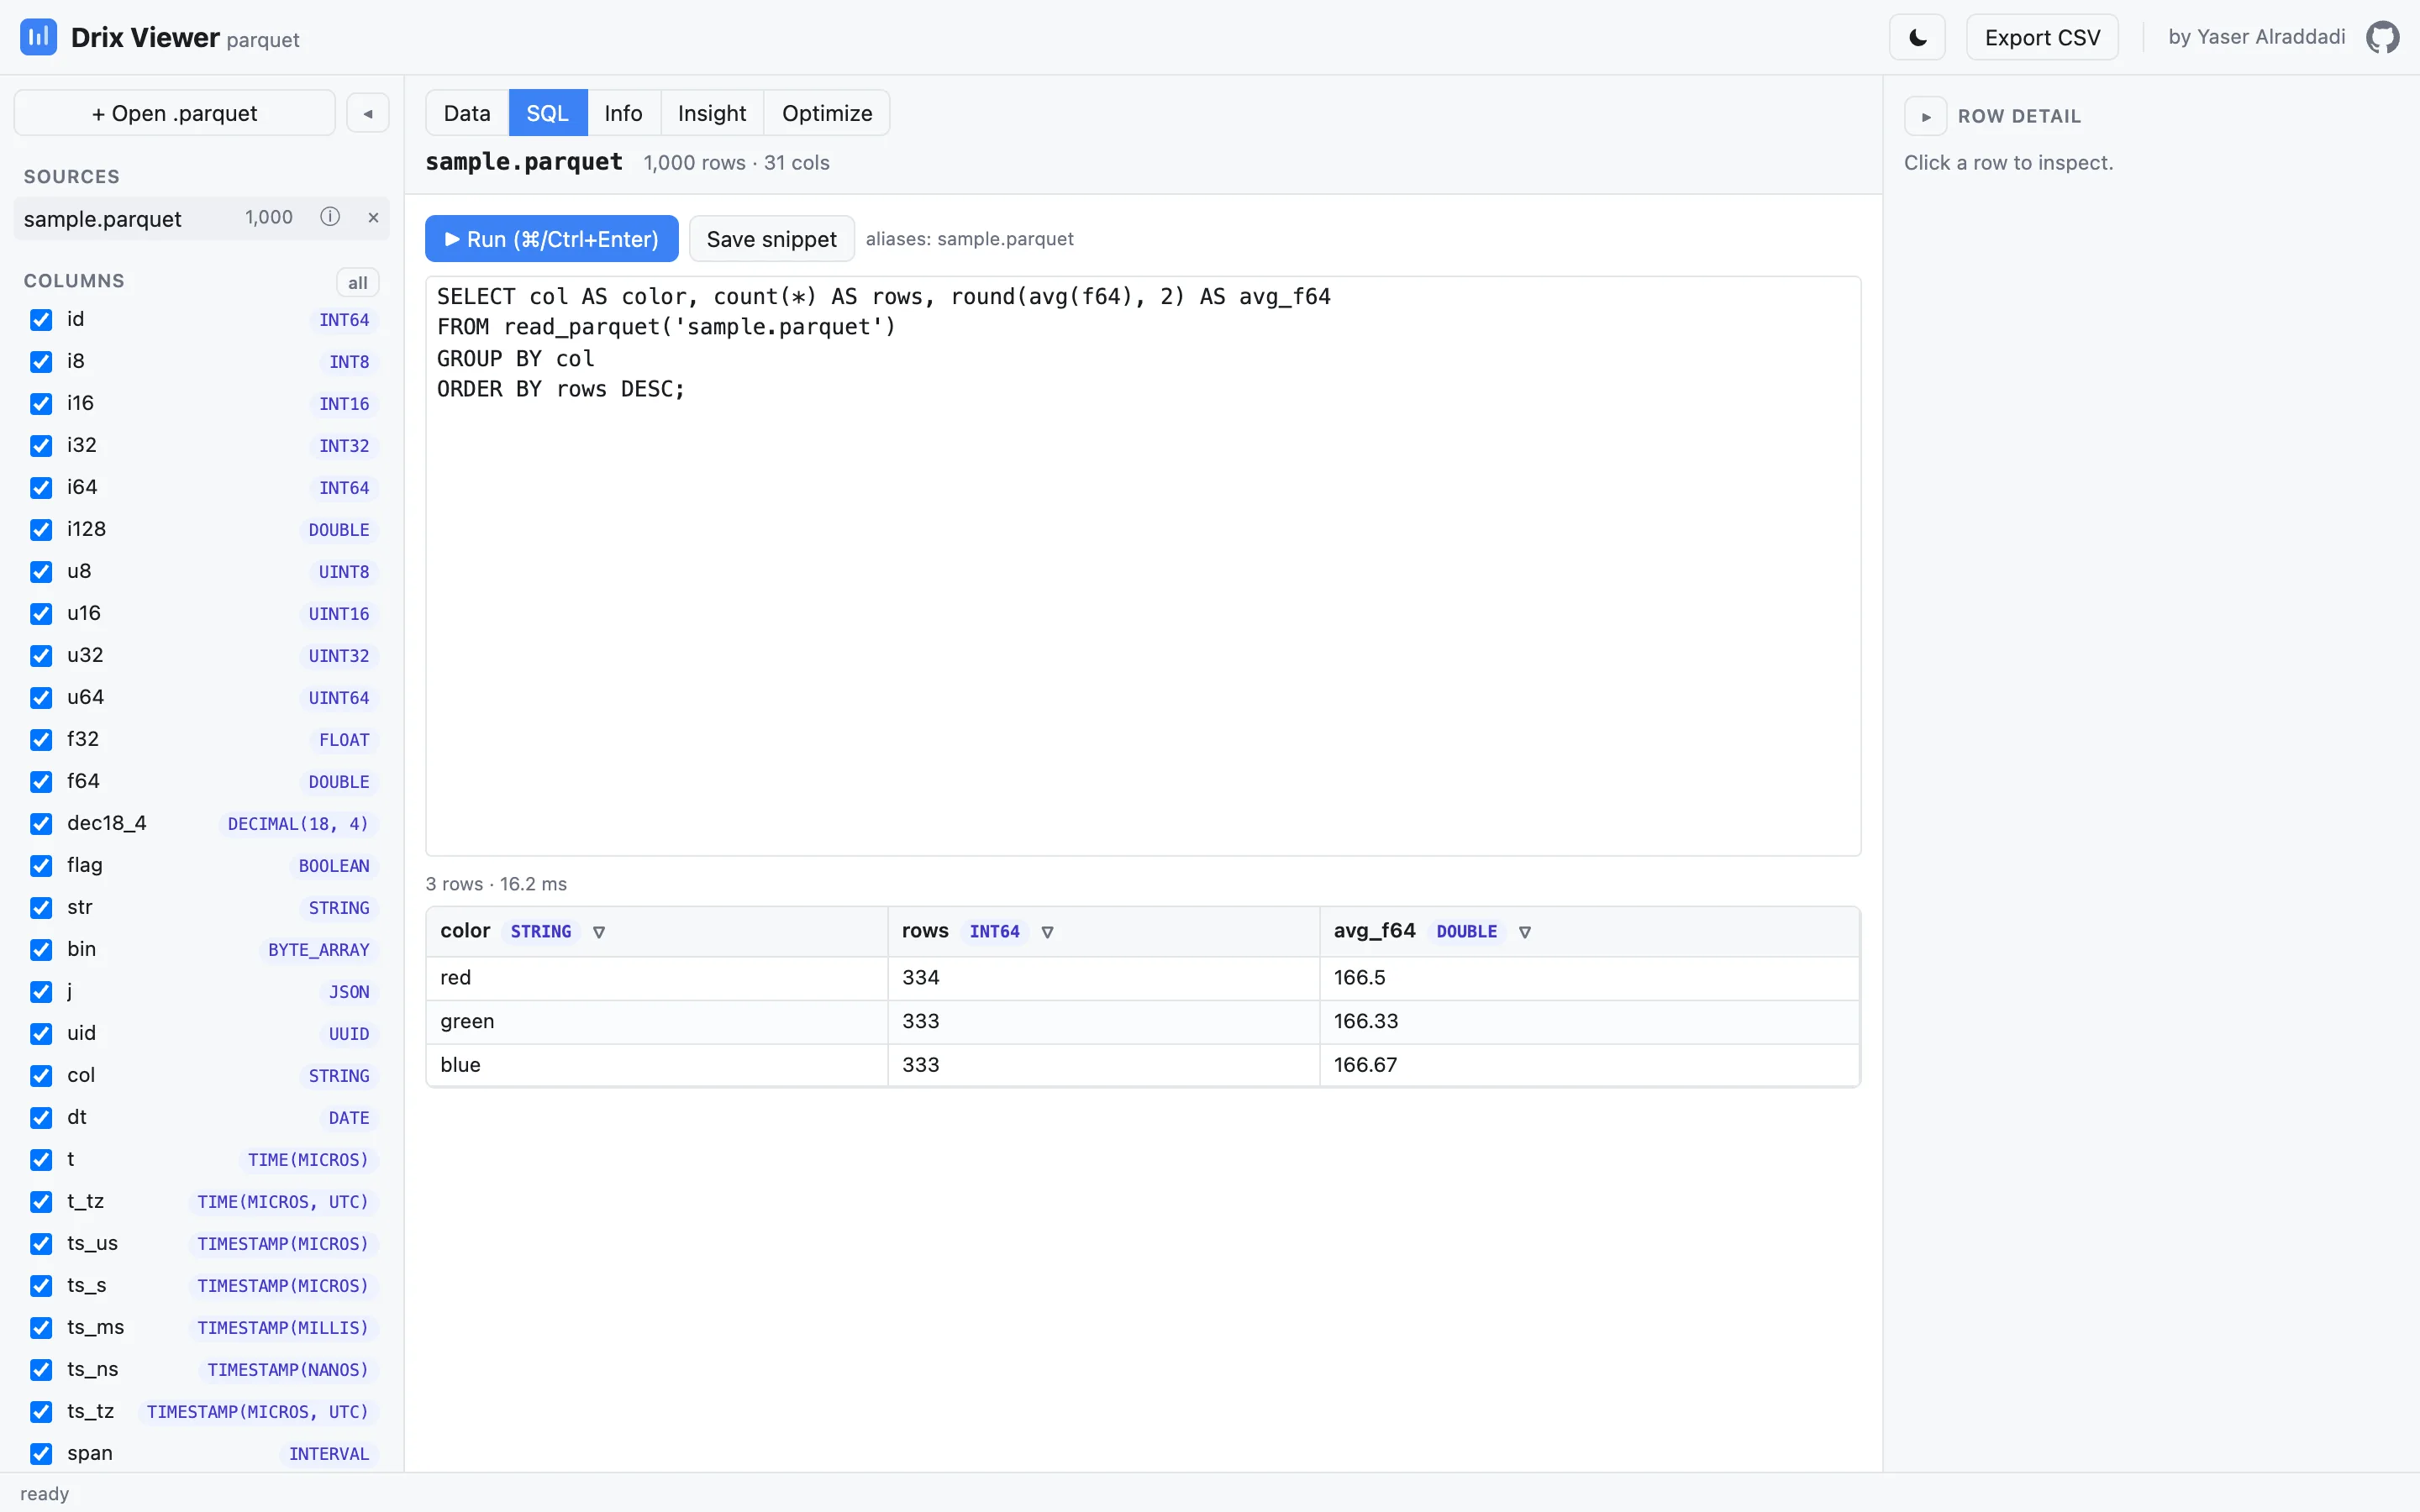Screen dimensions: 2420x1512
Task: Toggle the i16 column checkbox
Action: (41, 404)
